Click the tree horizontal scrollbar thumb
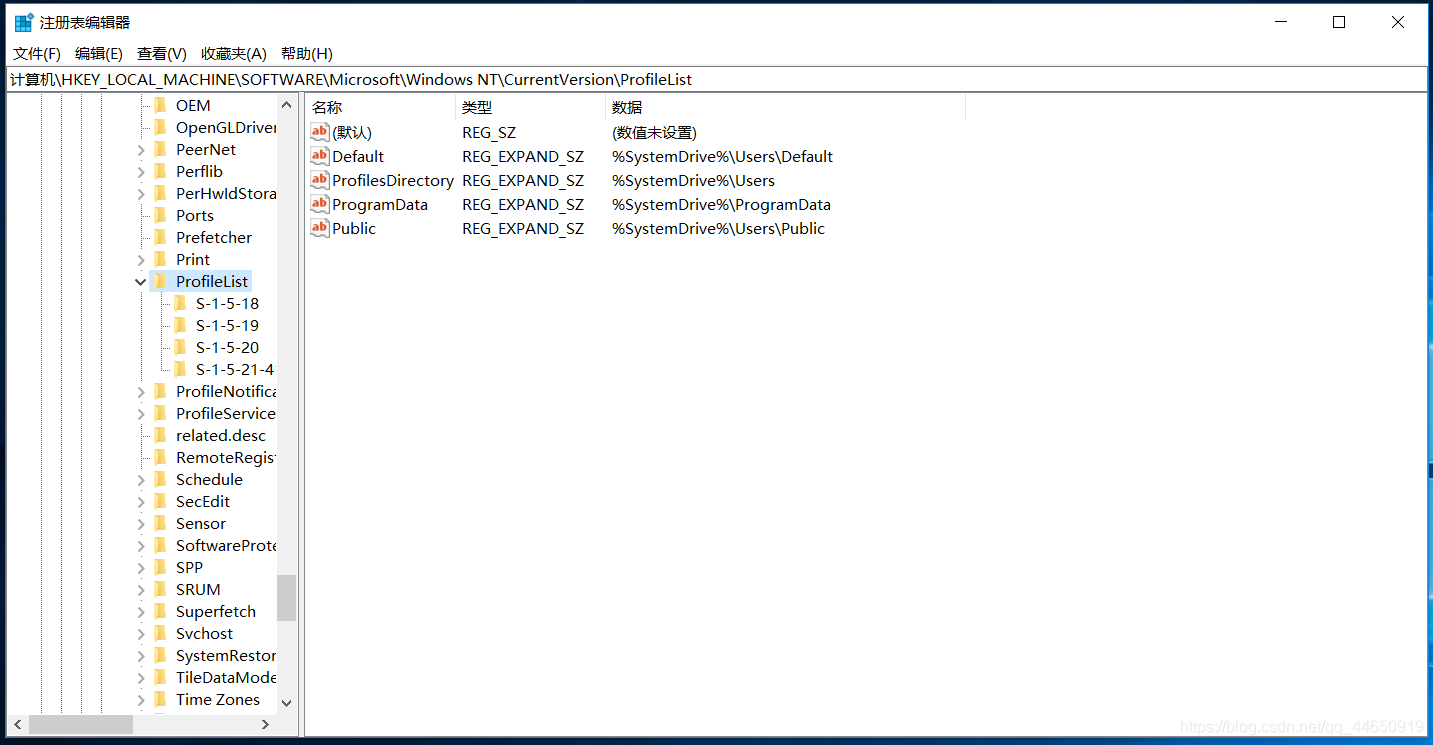The image size is (1433, 745). pyautogui.click(x=81, y=724)
